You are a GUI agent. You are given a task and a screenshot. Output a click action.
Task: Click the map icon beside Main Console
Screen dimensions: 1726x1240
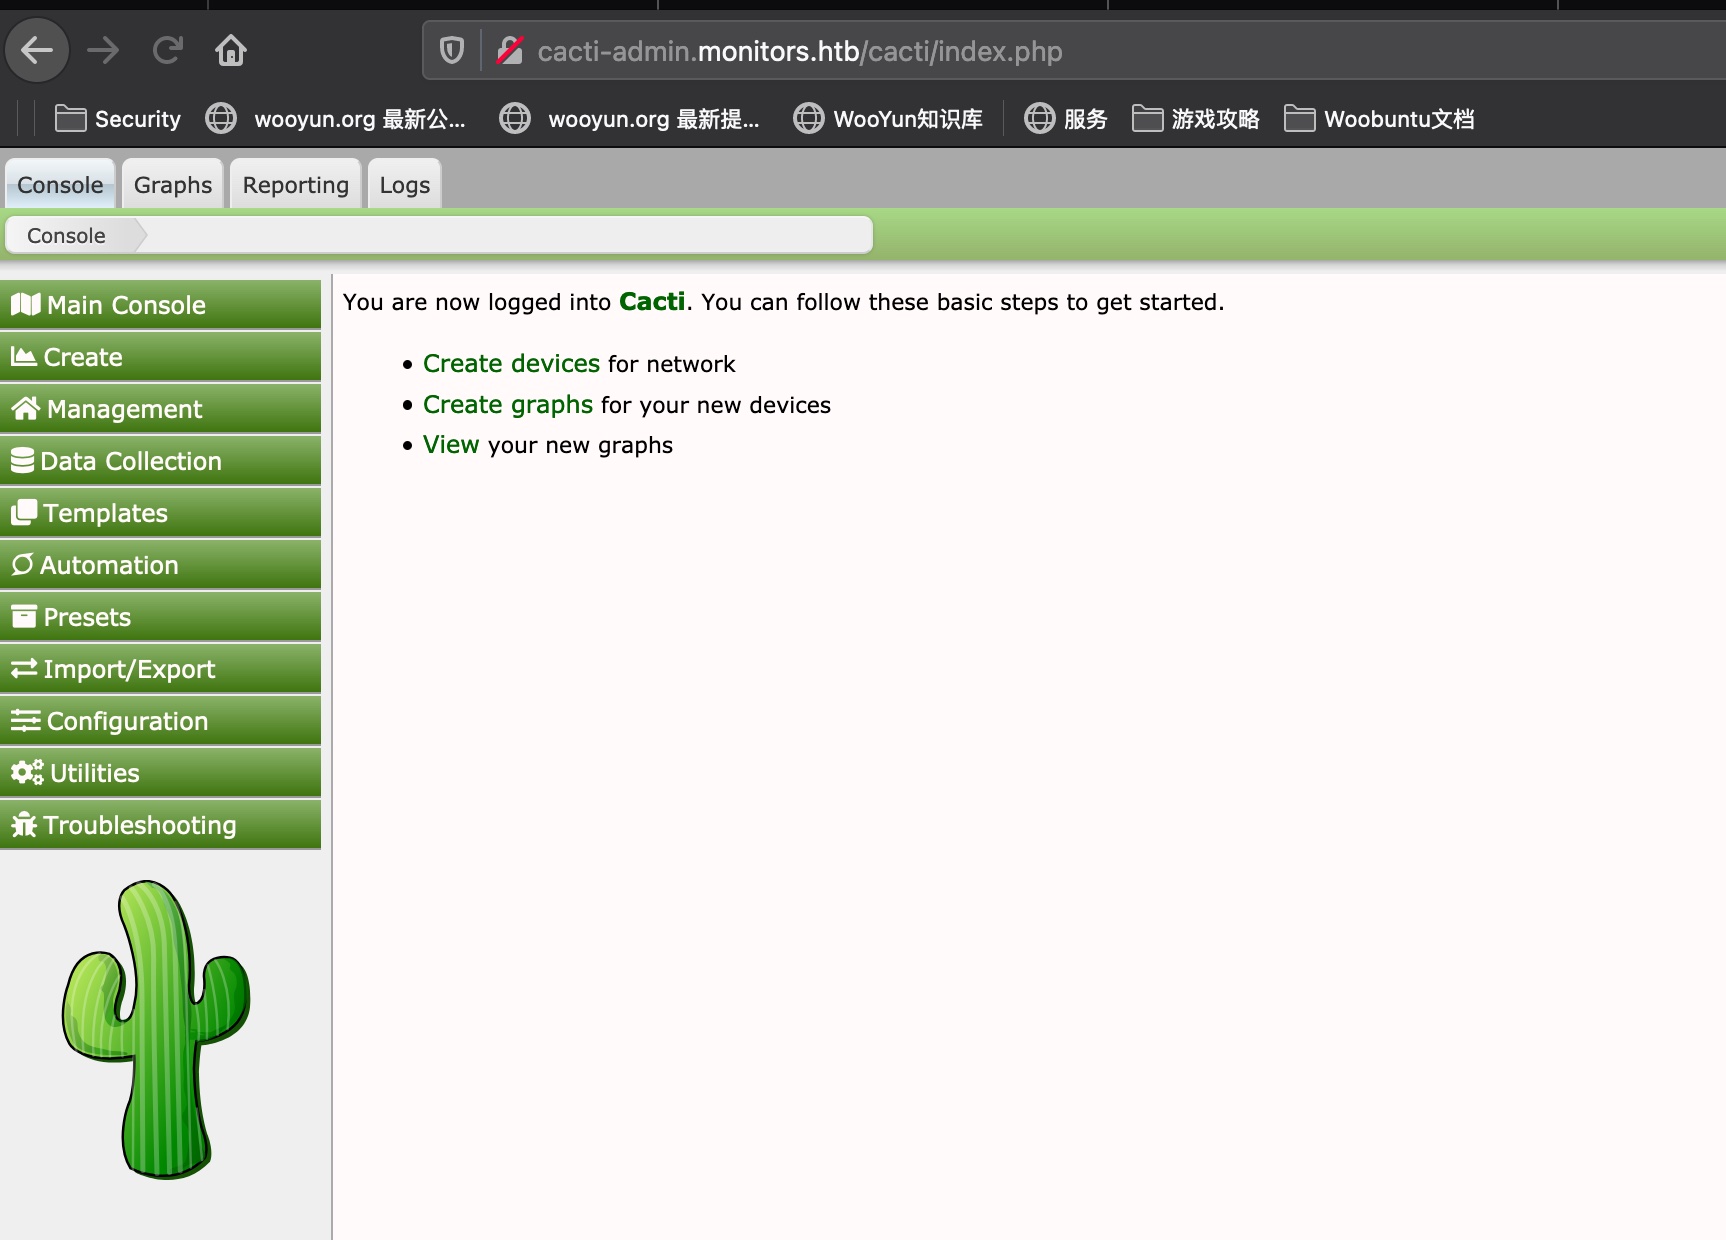(26, 304)
